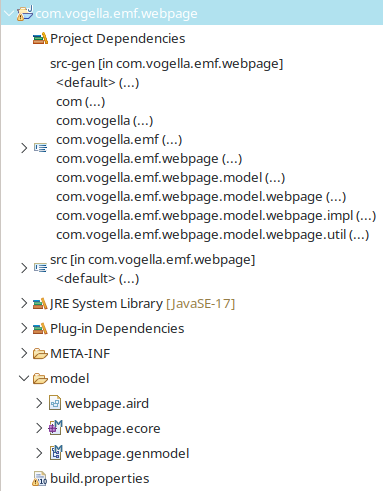This screenshot has width=383, height=491.
Task: Collapse the com.vogella.emf.webpage project node
Action: (9, 13)
